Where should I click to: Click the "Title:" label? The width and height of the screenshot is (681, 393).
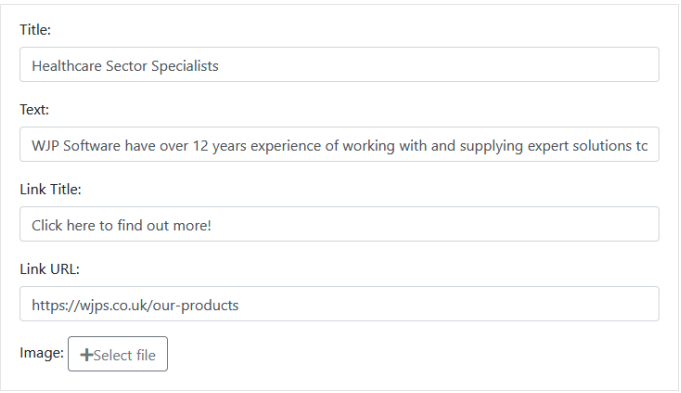(35, 30)
